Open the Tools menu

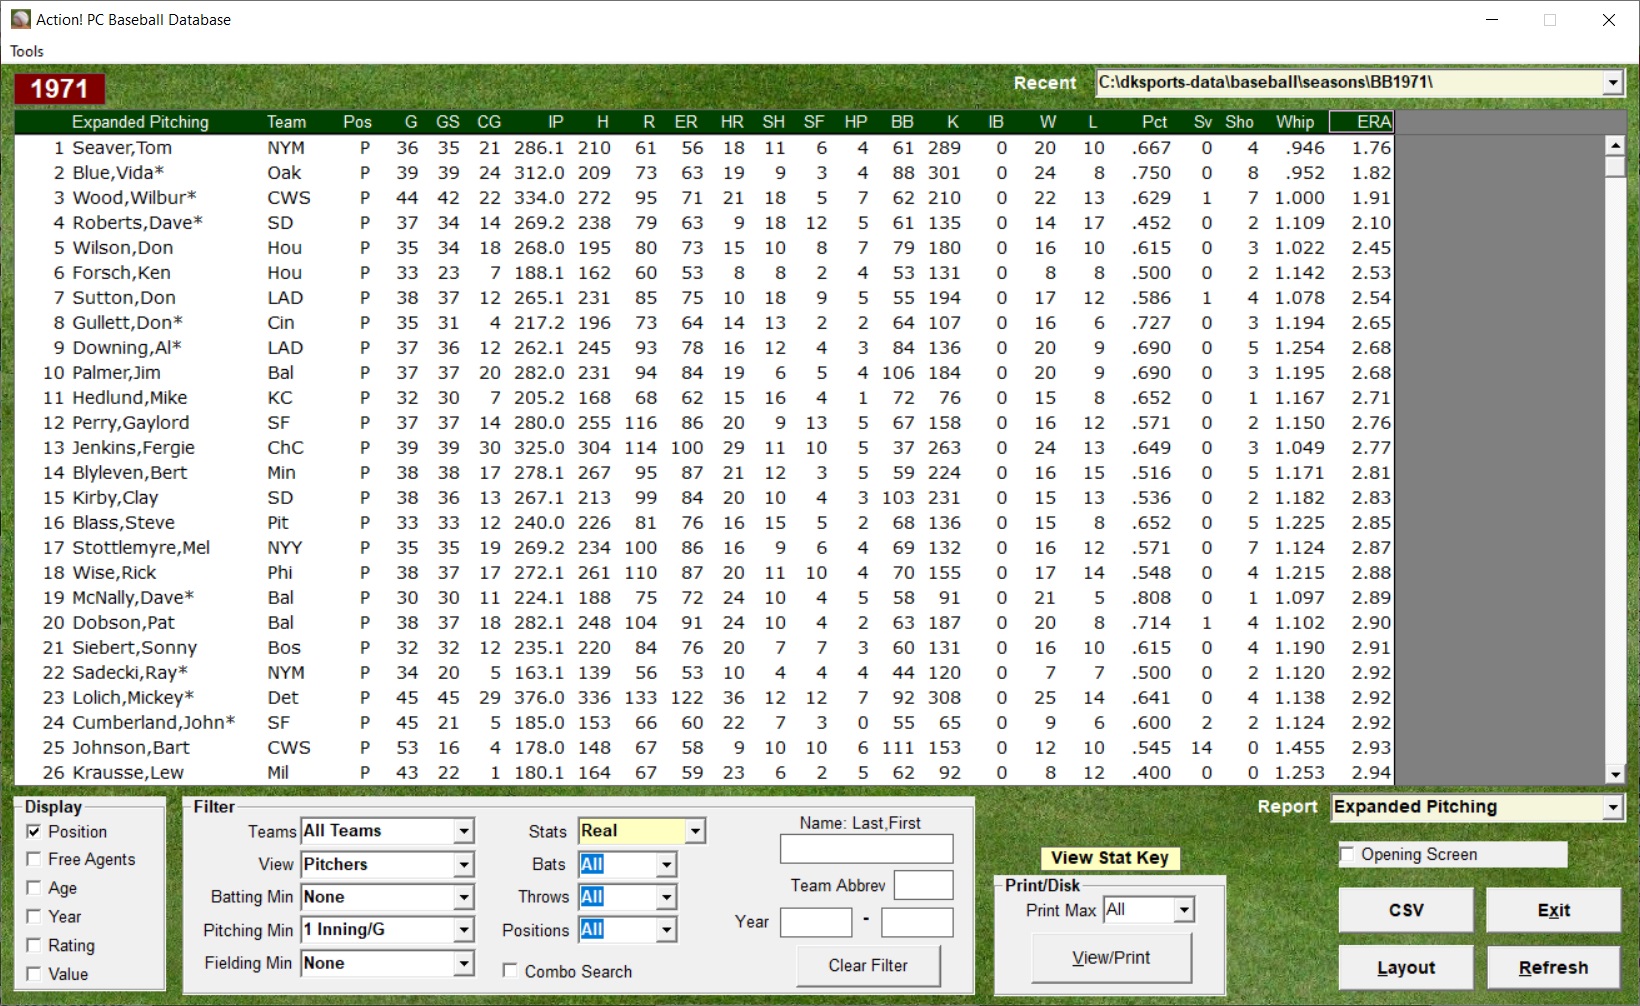(27, 51)
